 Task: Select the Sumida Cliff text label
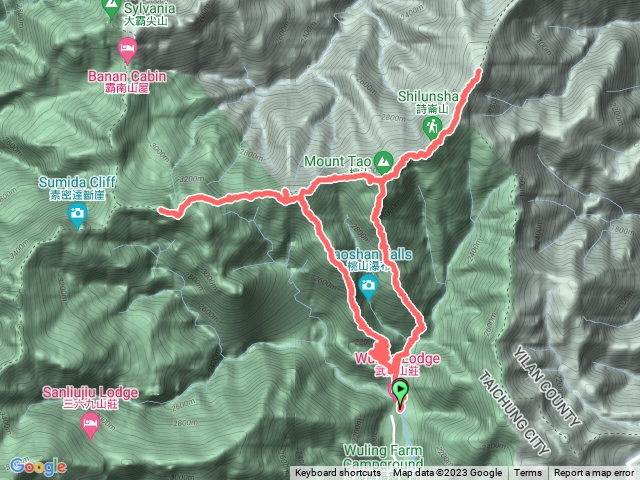click(77, 188)
